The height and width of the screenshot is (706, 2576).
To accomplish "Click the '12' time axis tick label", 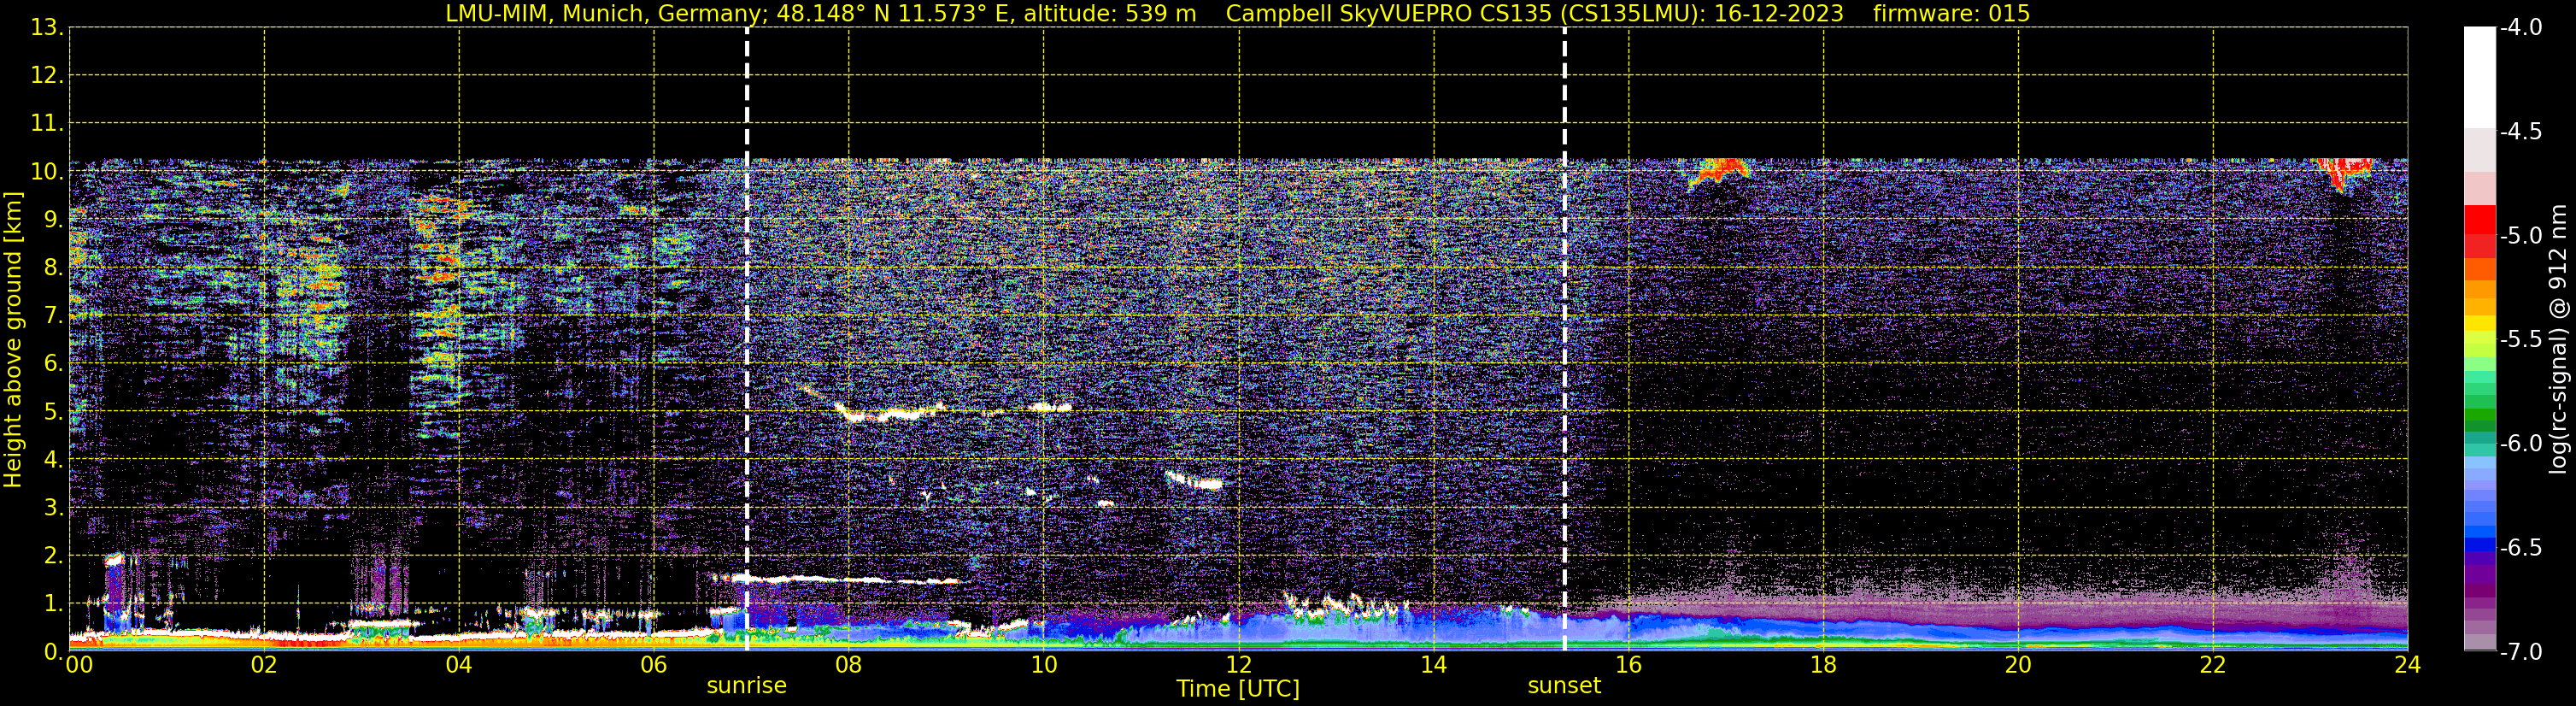I will point(1239,665).
